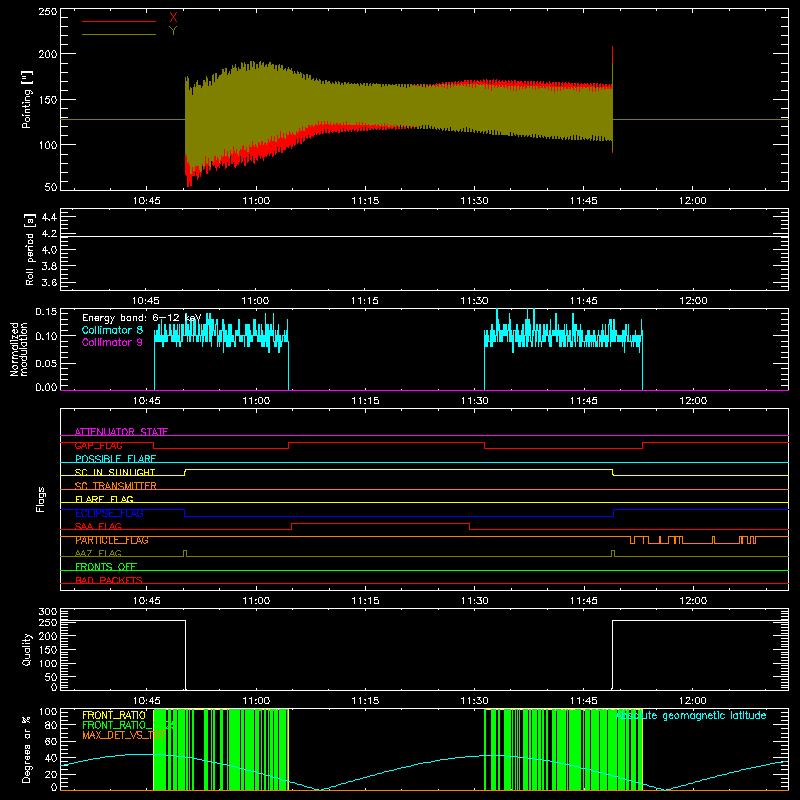Click the raised SAA_FLAG segment

click(380, 523)
